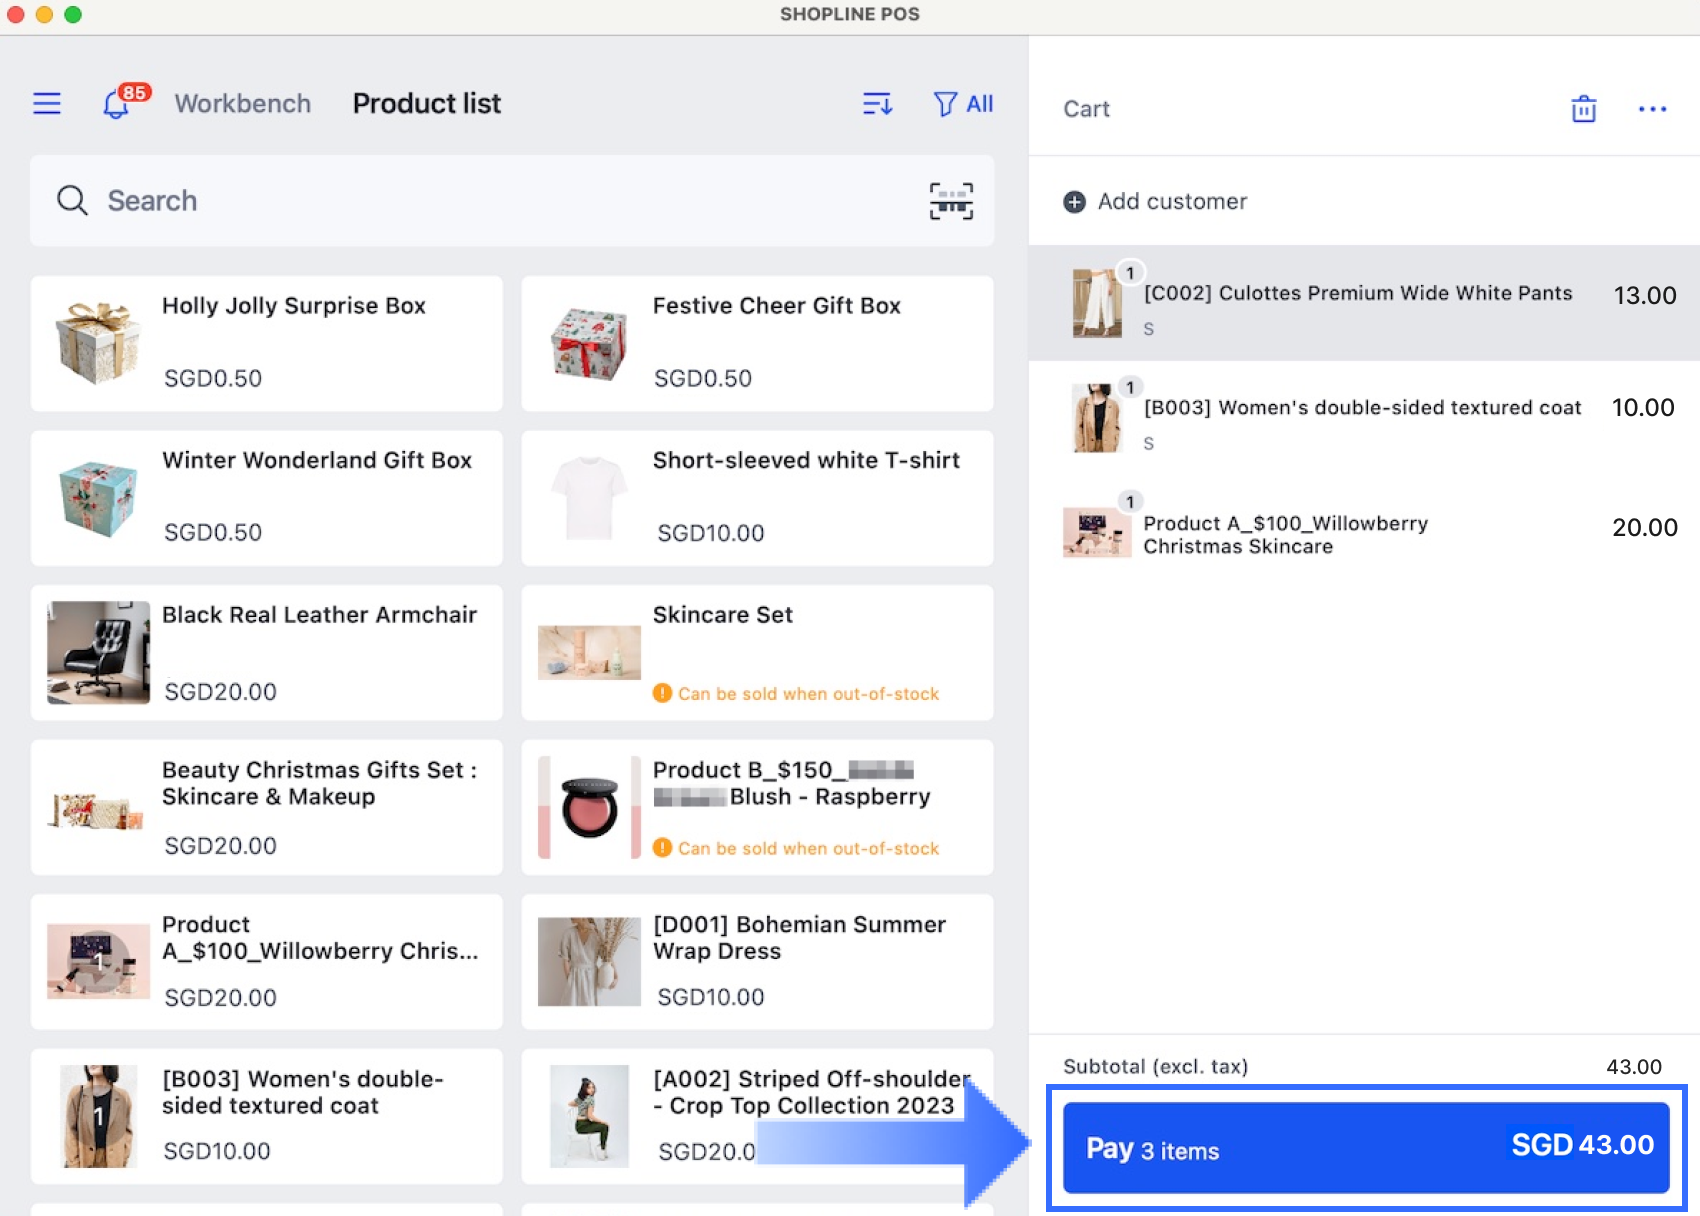The width and height of the screenshot is (1700, 1216).
Task: Click the Add customer plus icon
Action: coord(1074,202)
